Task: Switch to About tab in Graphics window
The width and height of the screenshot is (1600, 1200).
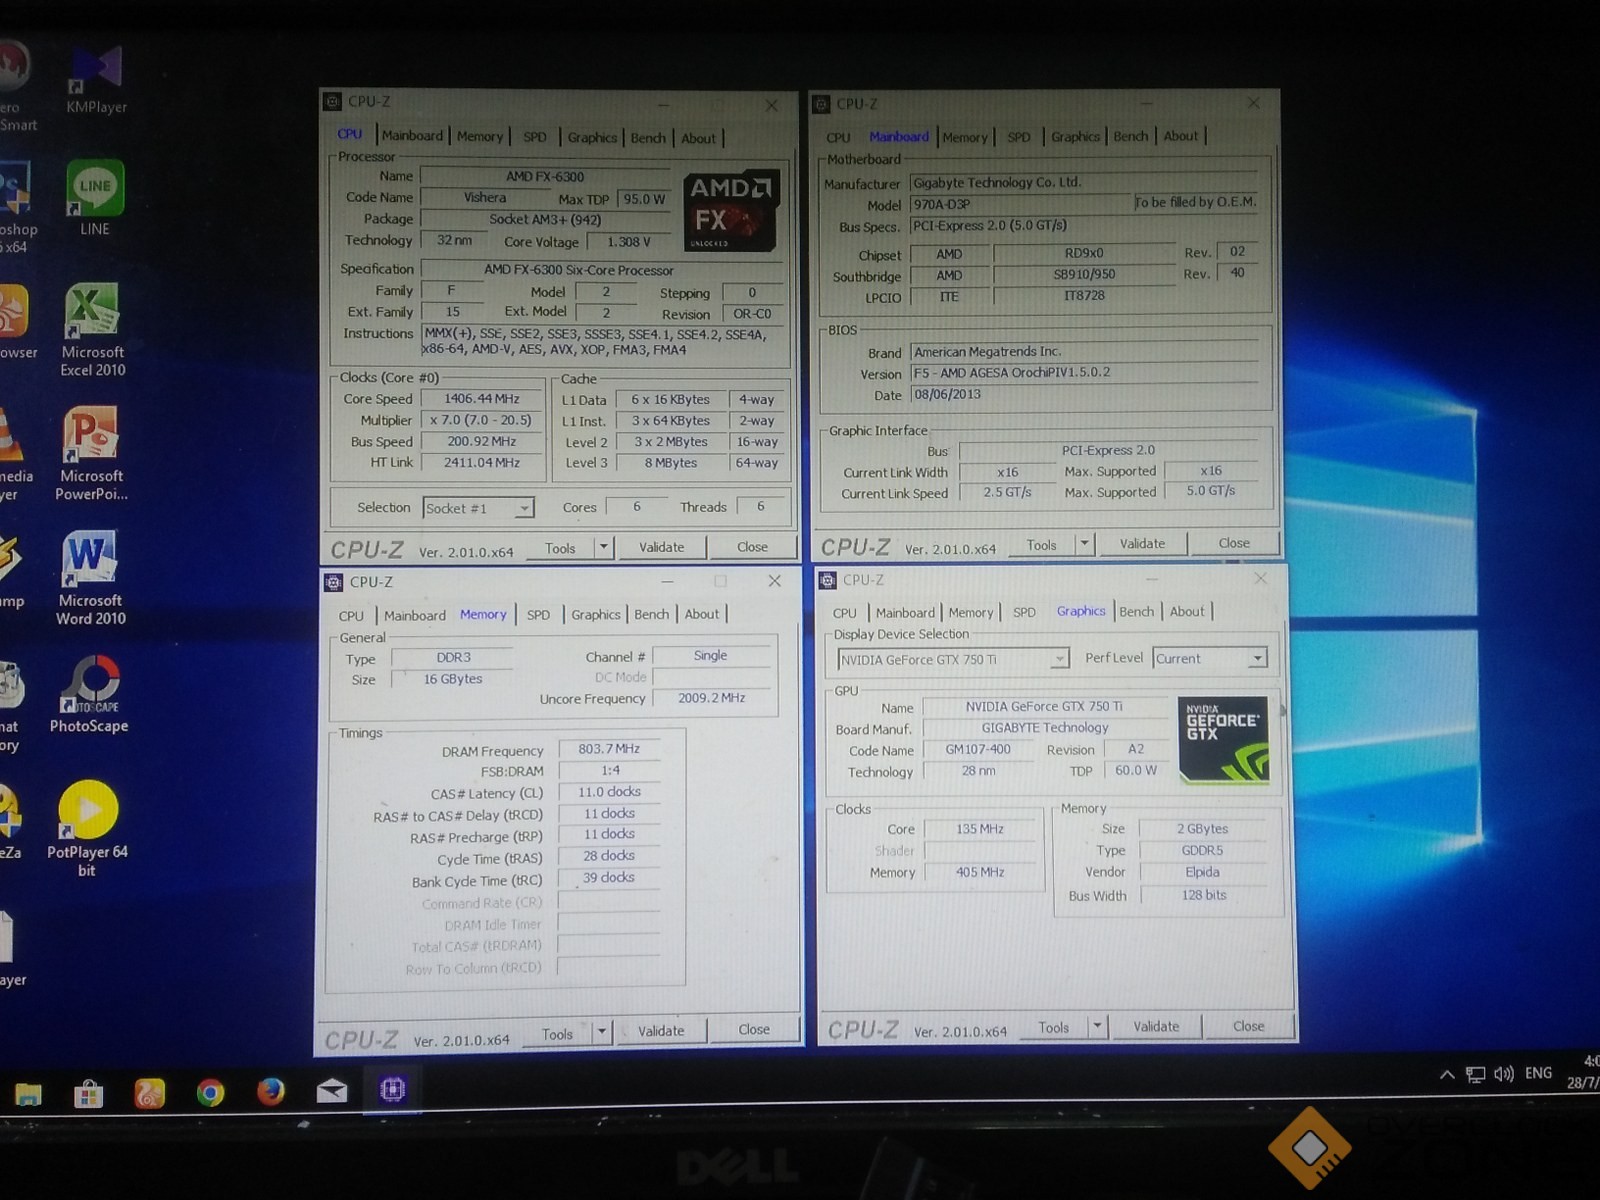Action: coord(1187,611)
